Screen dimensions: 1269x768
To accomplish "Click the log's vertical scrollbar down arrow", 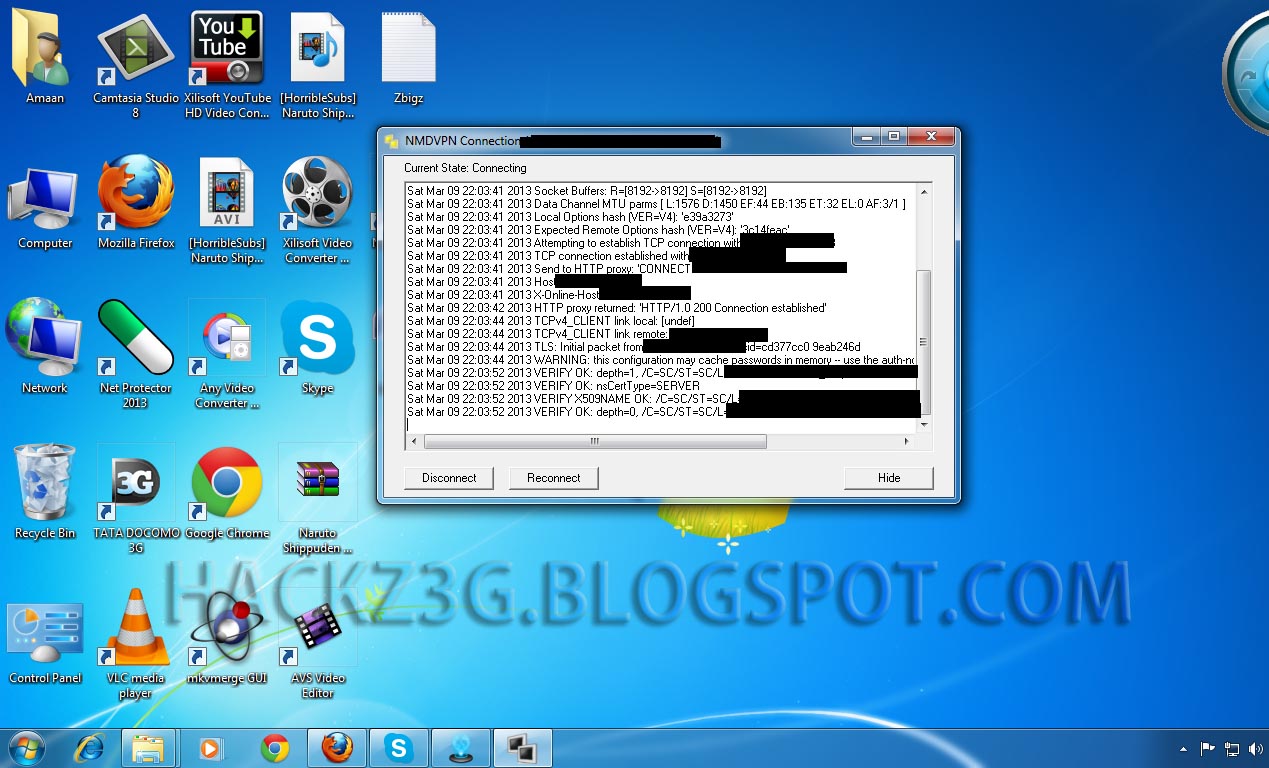I will (x=924, y=424).
